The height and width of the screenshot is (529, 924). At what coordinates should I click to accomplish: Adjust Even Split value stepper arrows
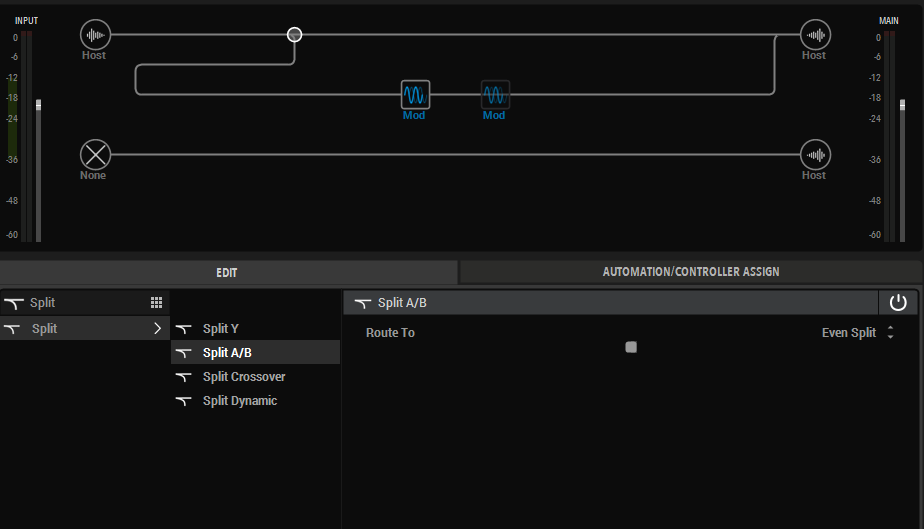890,333
